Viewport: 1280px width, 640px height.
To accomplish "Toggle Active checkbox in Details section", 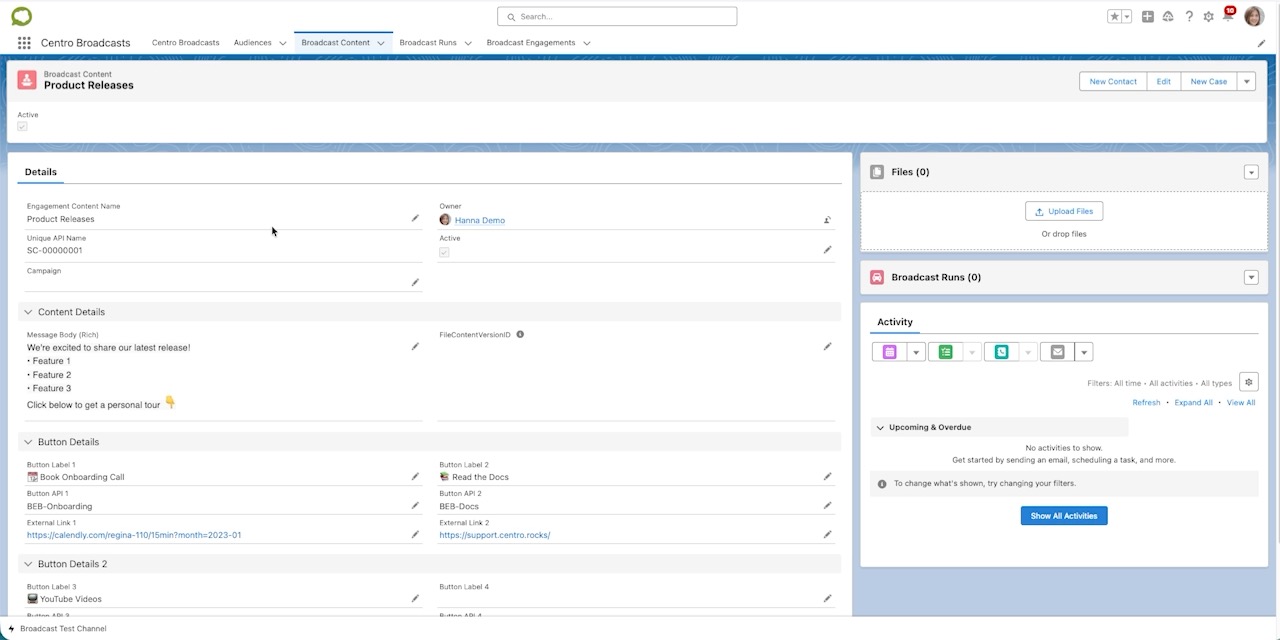I will click(444, 252).
